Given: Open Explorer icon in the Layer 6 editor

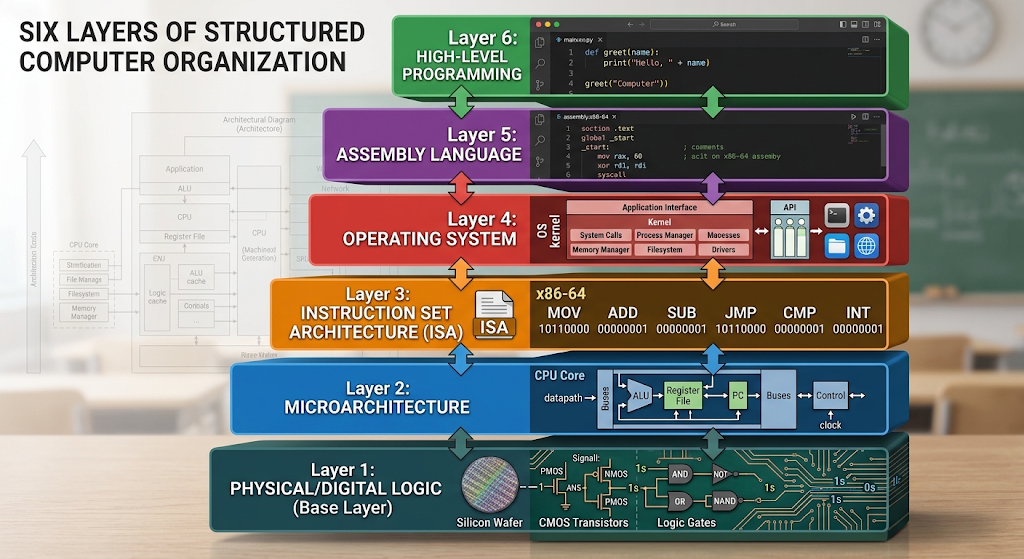Looking at the screenshot, I should click(x=540, y=42).
